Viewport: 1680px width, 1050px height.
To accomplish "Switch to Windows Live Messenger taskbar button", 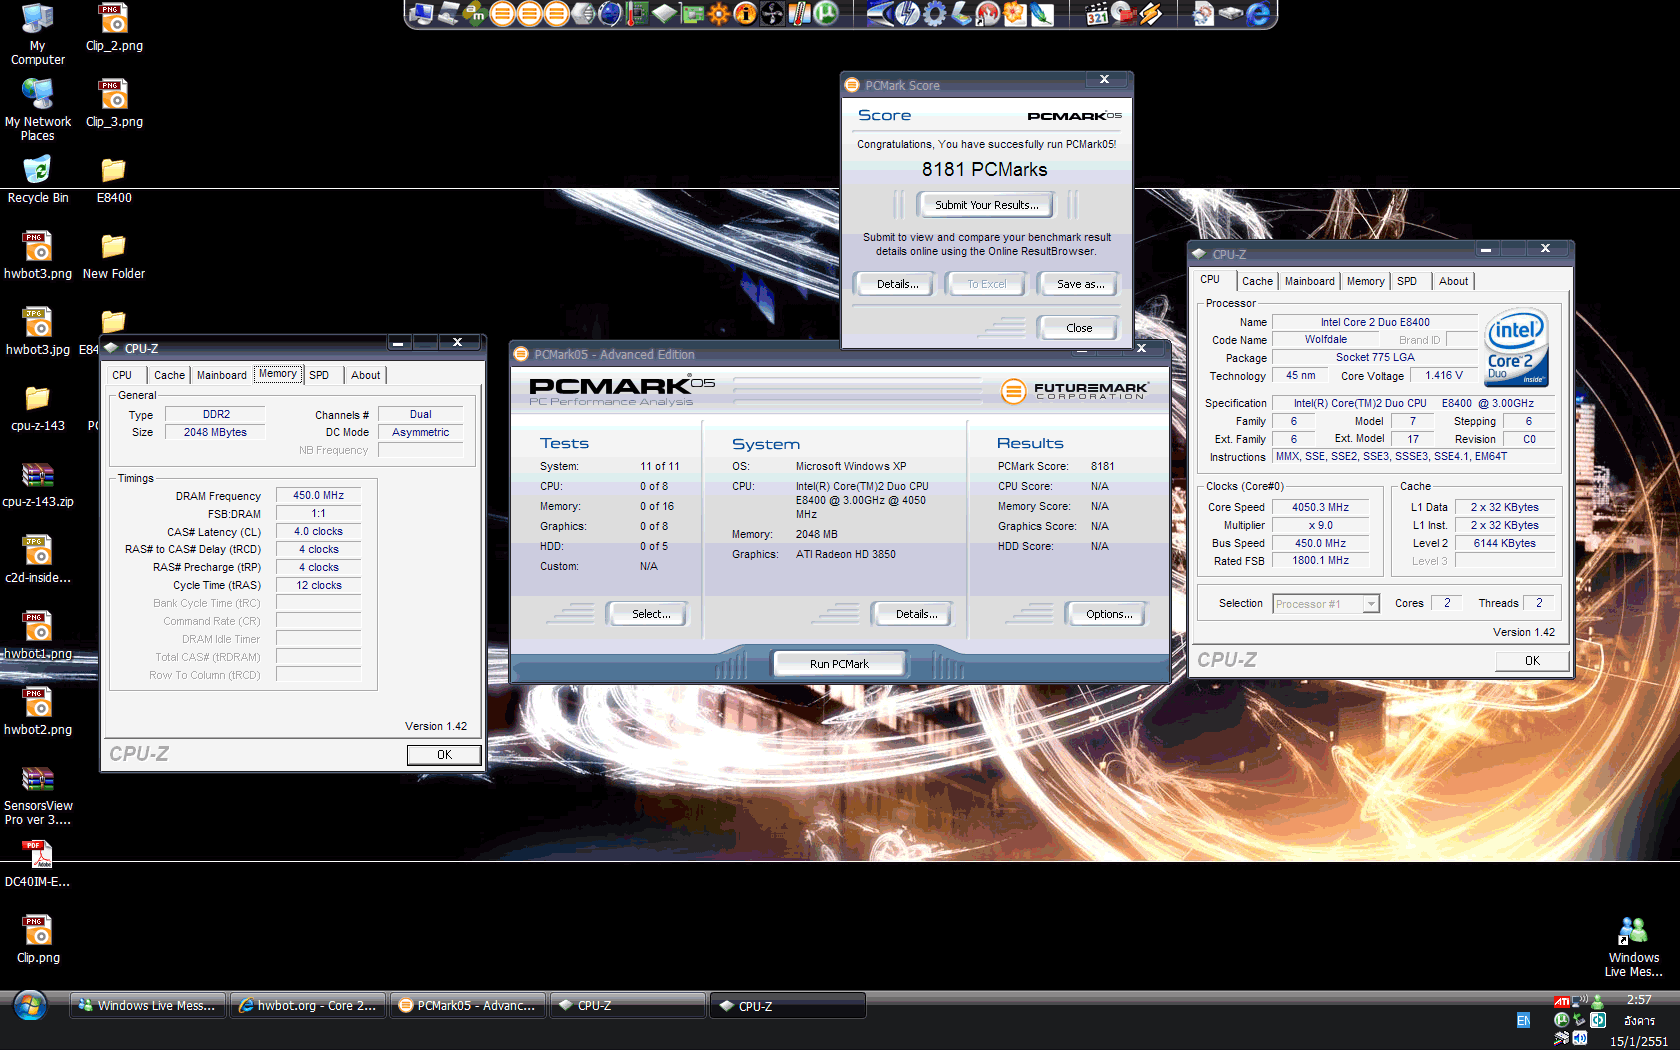I will [x=149, y=1006].
